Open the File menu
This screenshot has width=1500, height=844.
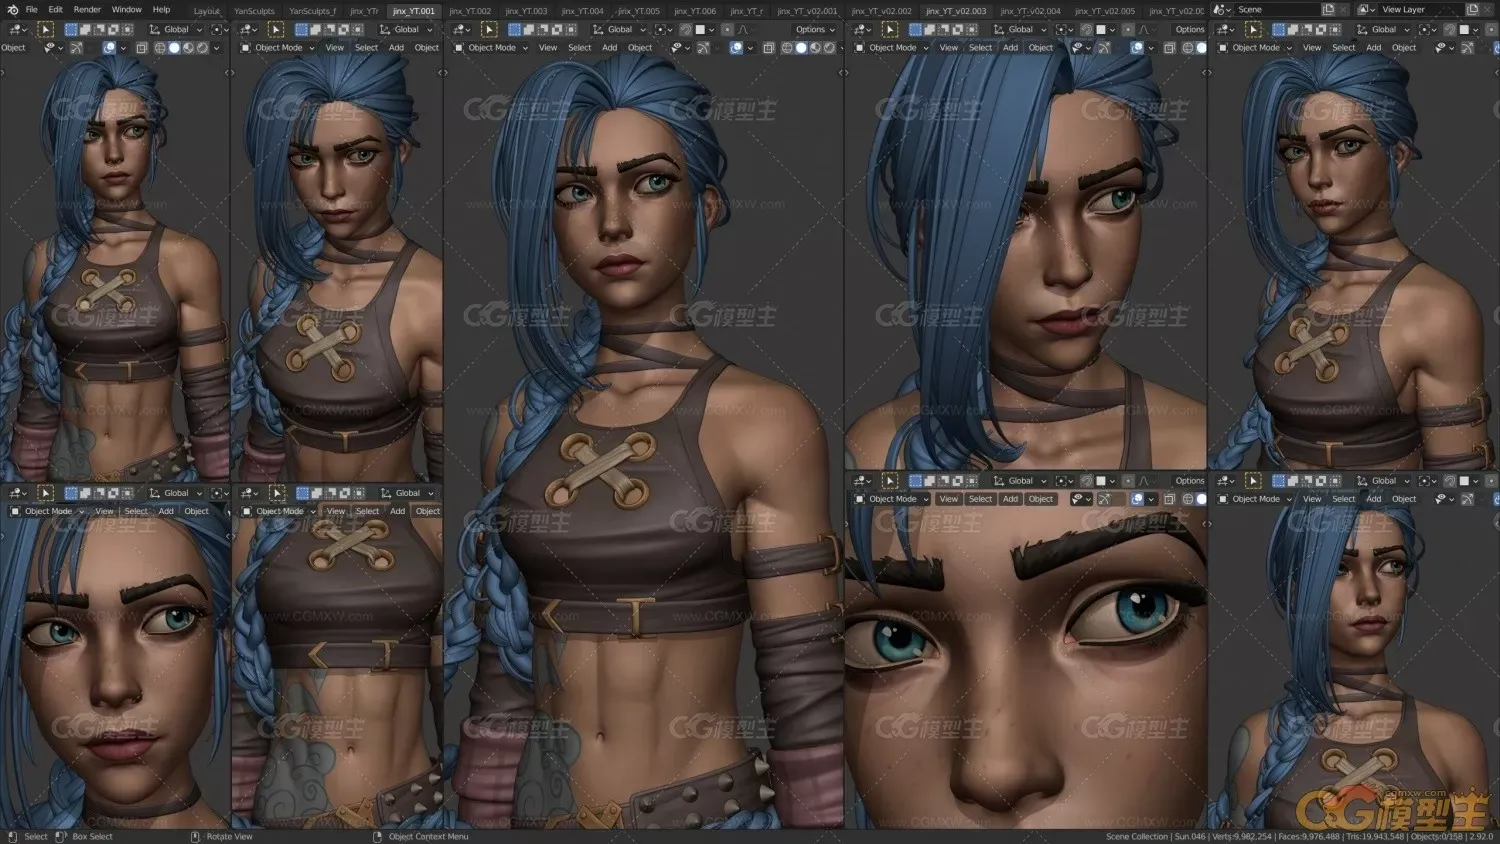[32, 10]
